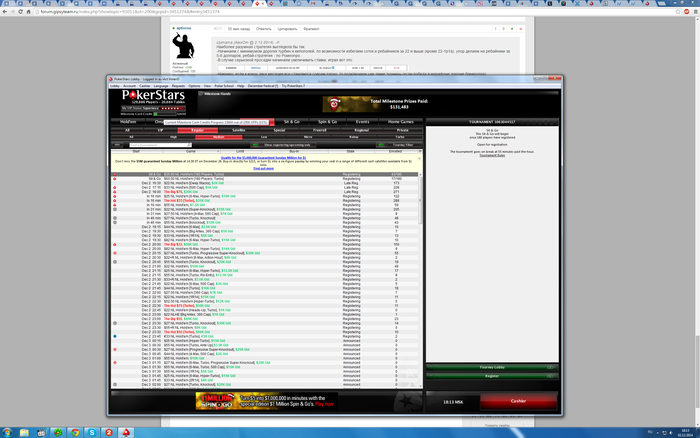
Task: Sort tournaments by the Game column
Action: click(x=191, y=151)
